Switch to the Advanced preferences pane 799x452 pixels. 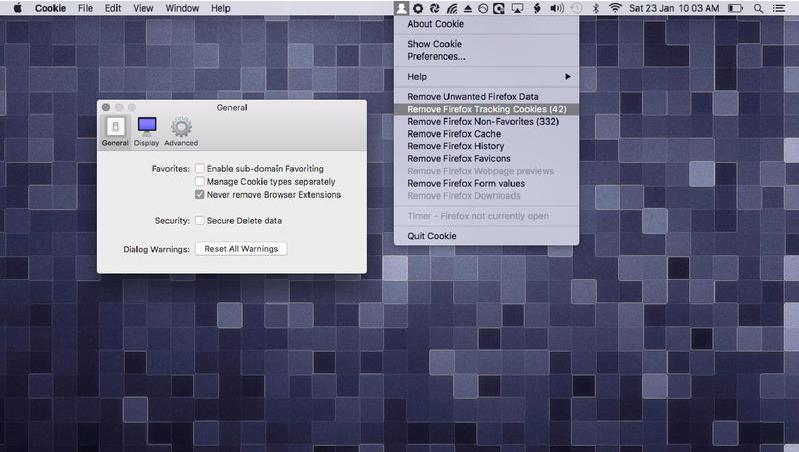(181, 130)
